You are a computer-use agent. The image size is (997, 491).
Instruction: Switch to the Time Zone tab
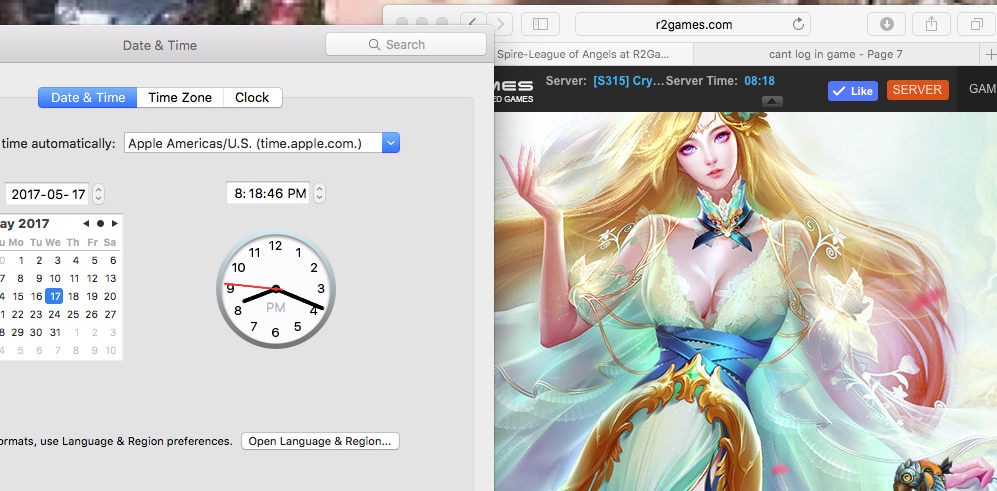tap(180, 97)
